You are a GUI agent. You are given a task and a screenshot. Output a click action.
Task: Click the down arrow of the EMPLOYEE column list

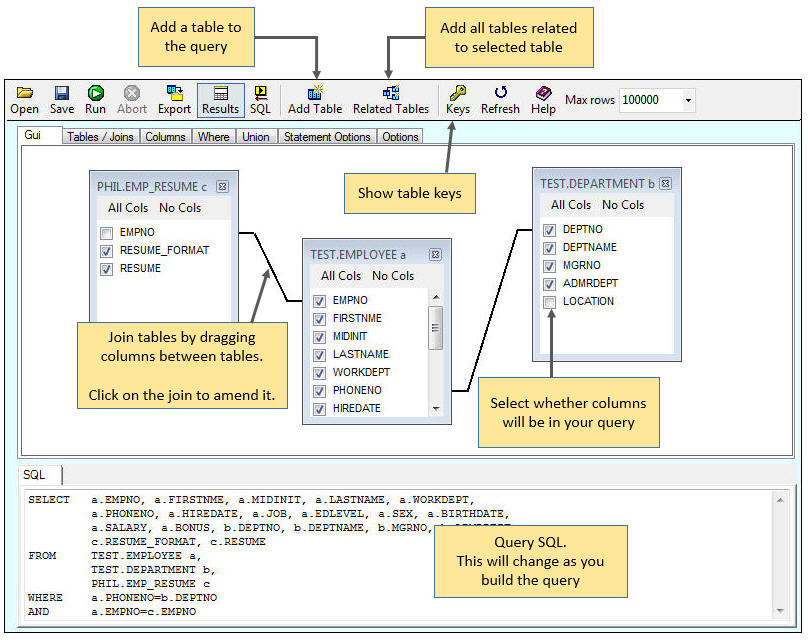point(435,409)
